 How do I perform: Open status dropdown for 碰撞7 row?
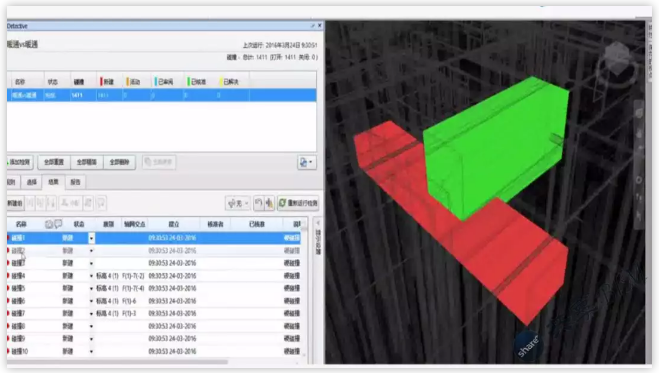91,314
